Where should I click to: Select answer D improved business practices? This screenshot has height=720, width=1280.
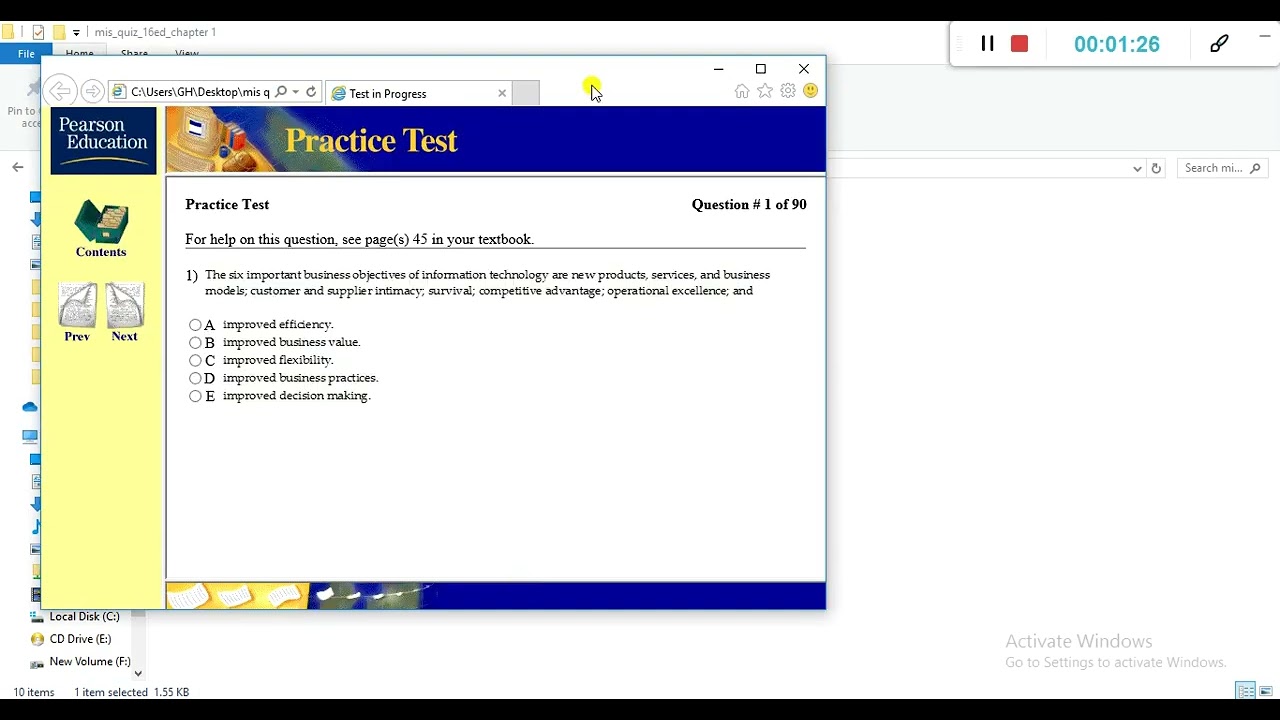[x=195, y=379]
